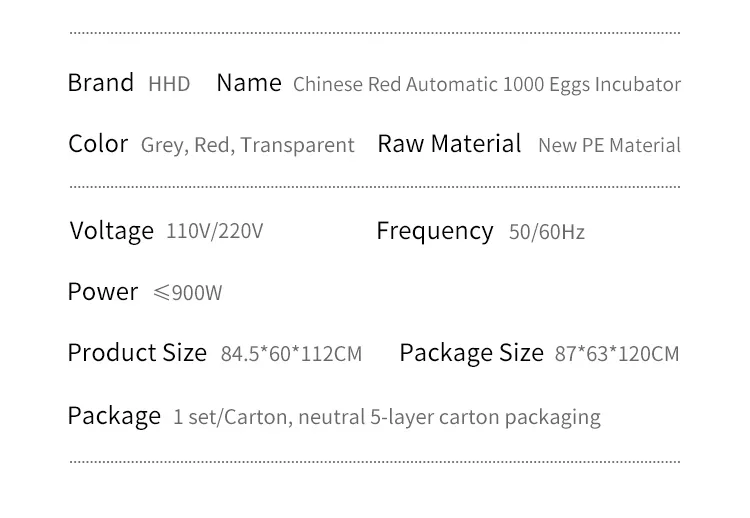750x518 pixels.
Task: Click the Color label text
Action: click(98, 144)
